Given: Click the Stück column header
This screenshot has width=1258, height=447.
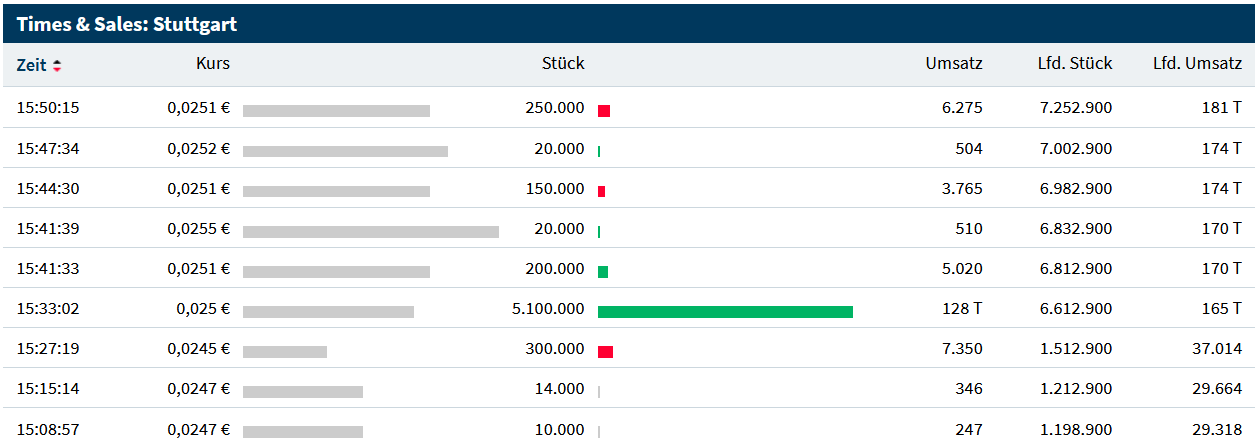Looking at the screenshot, I should tap(563, 64).
